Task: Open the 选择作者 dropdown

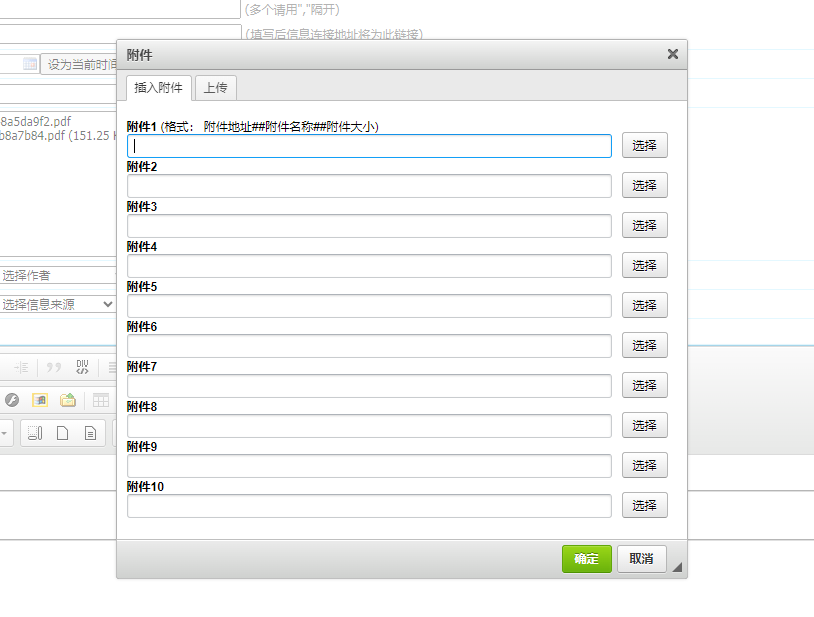Action: [x=58, y=276]
